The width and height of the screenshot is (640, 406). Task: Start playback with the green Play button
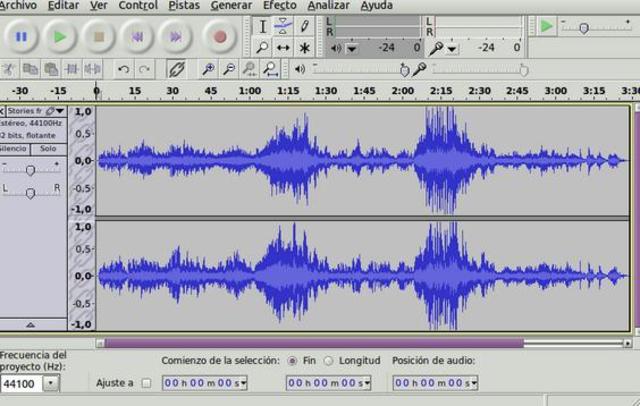[x=60, y=37]
